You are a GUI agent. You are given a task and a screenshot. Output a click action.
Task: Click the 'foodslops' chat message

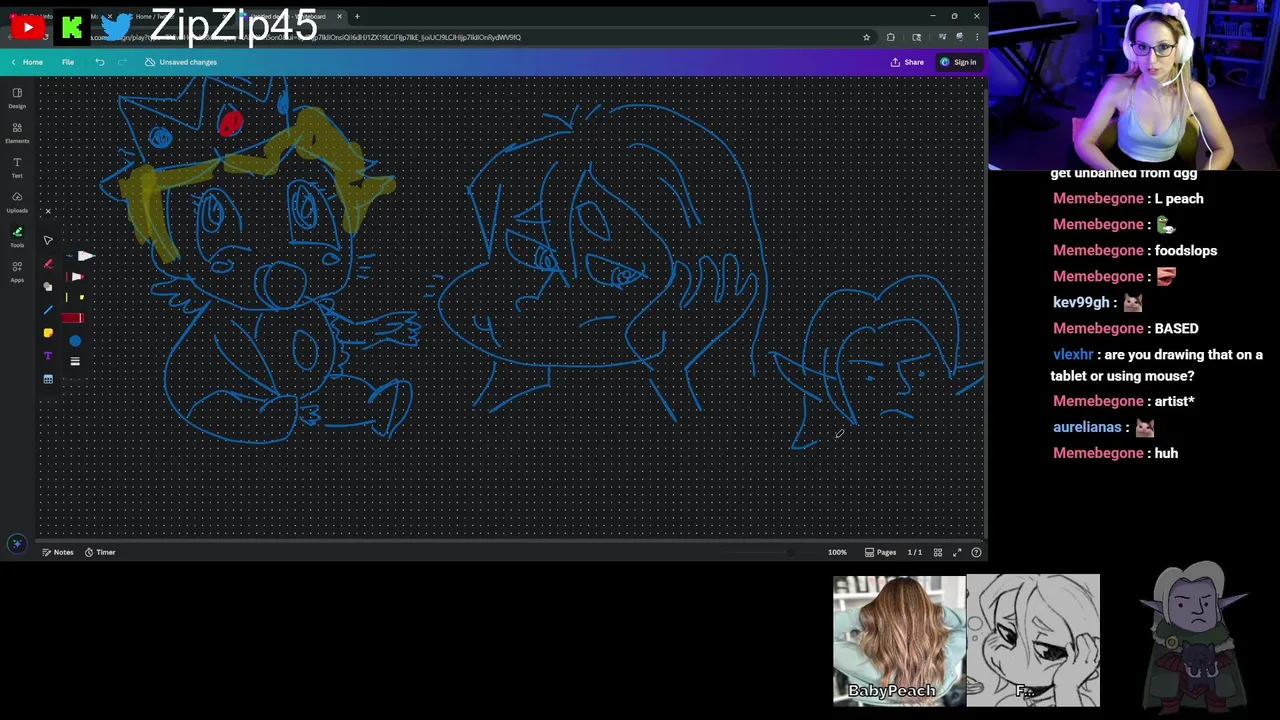(1186, 250)
